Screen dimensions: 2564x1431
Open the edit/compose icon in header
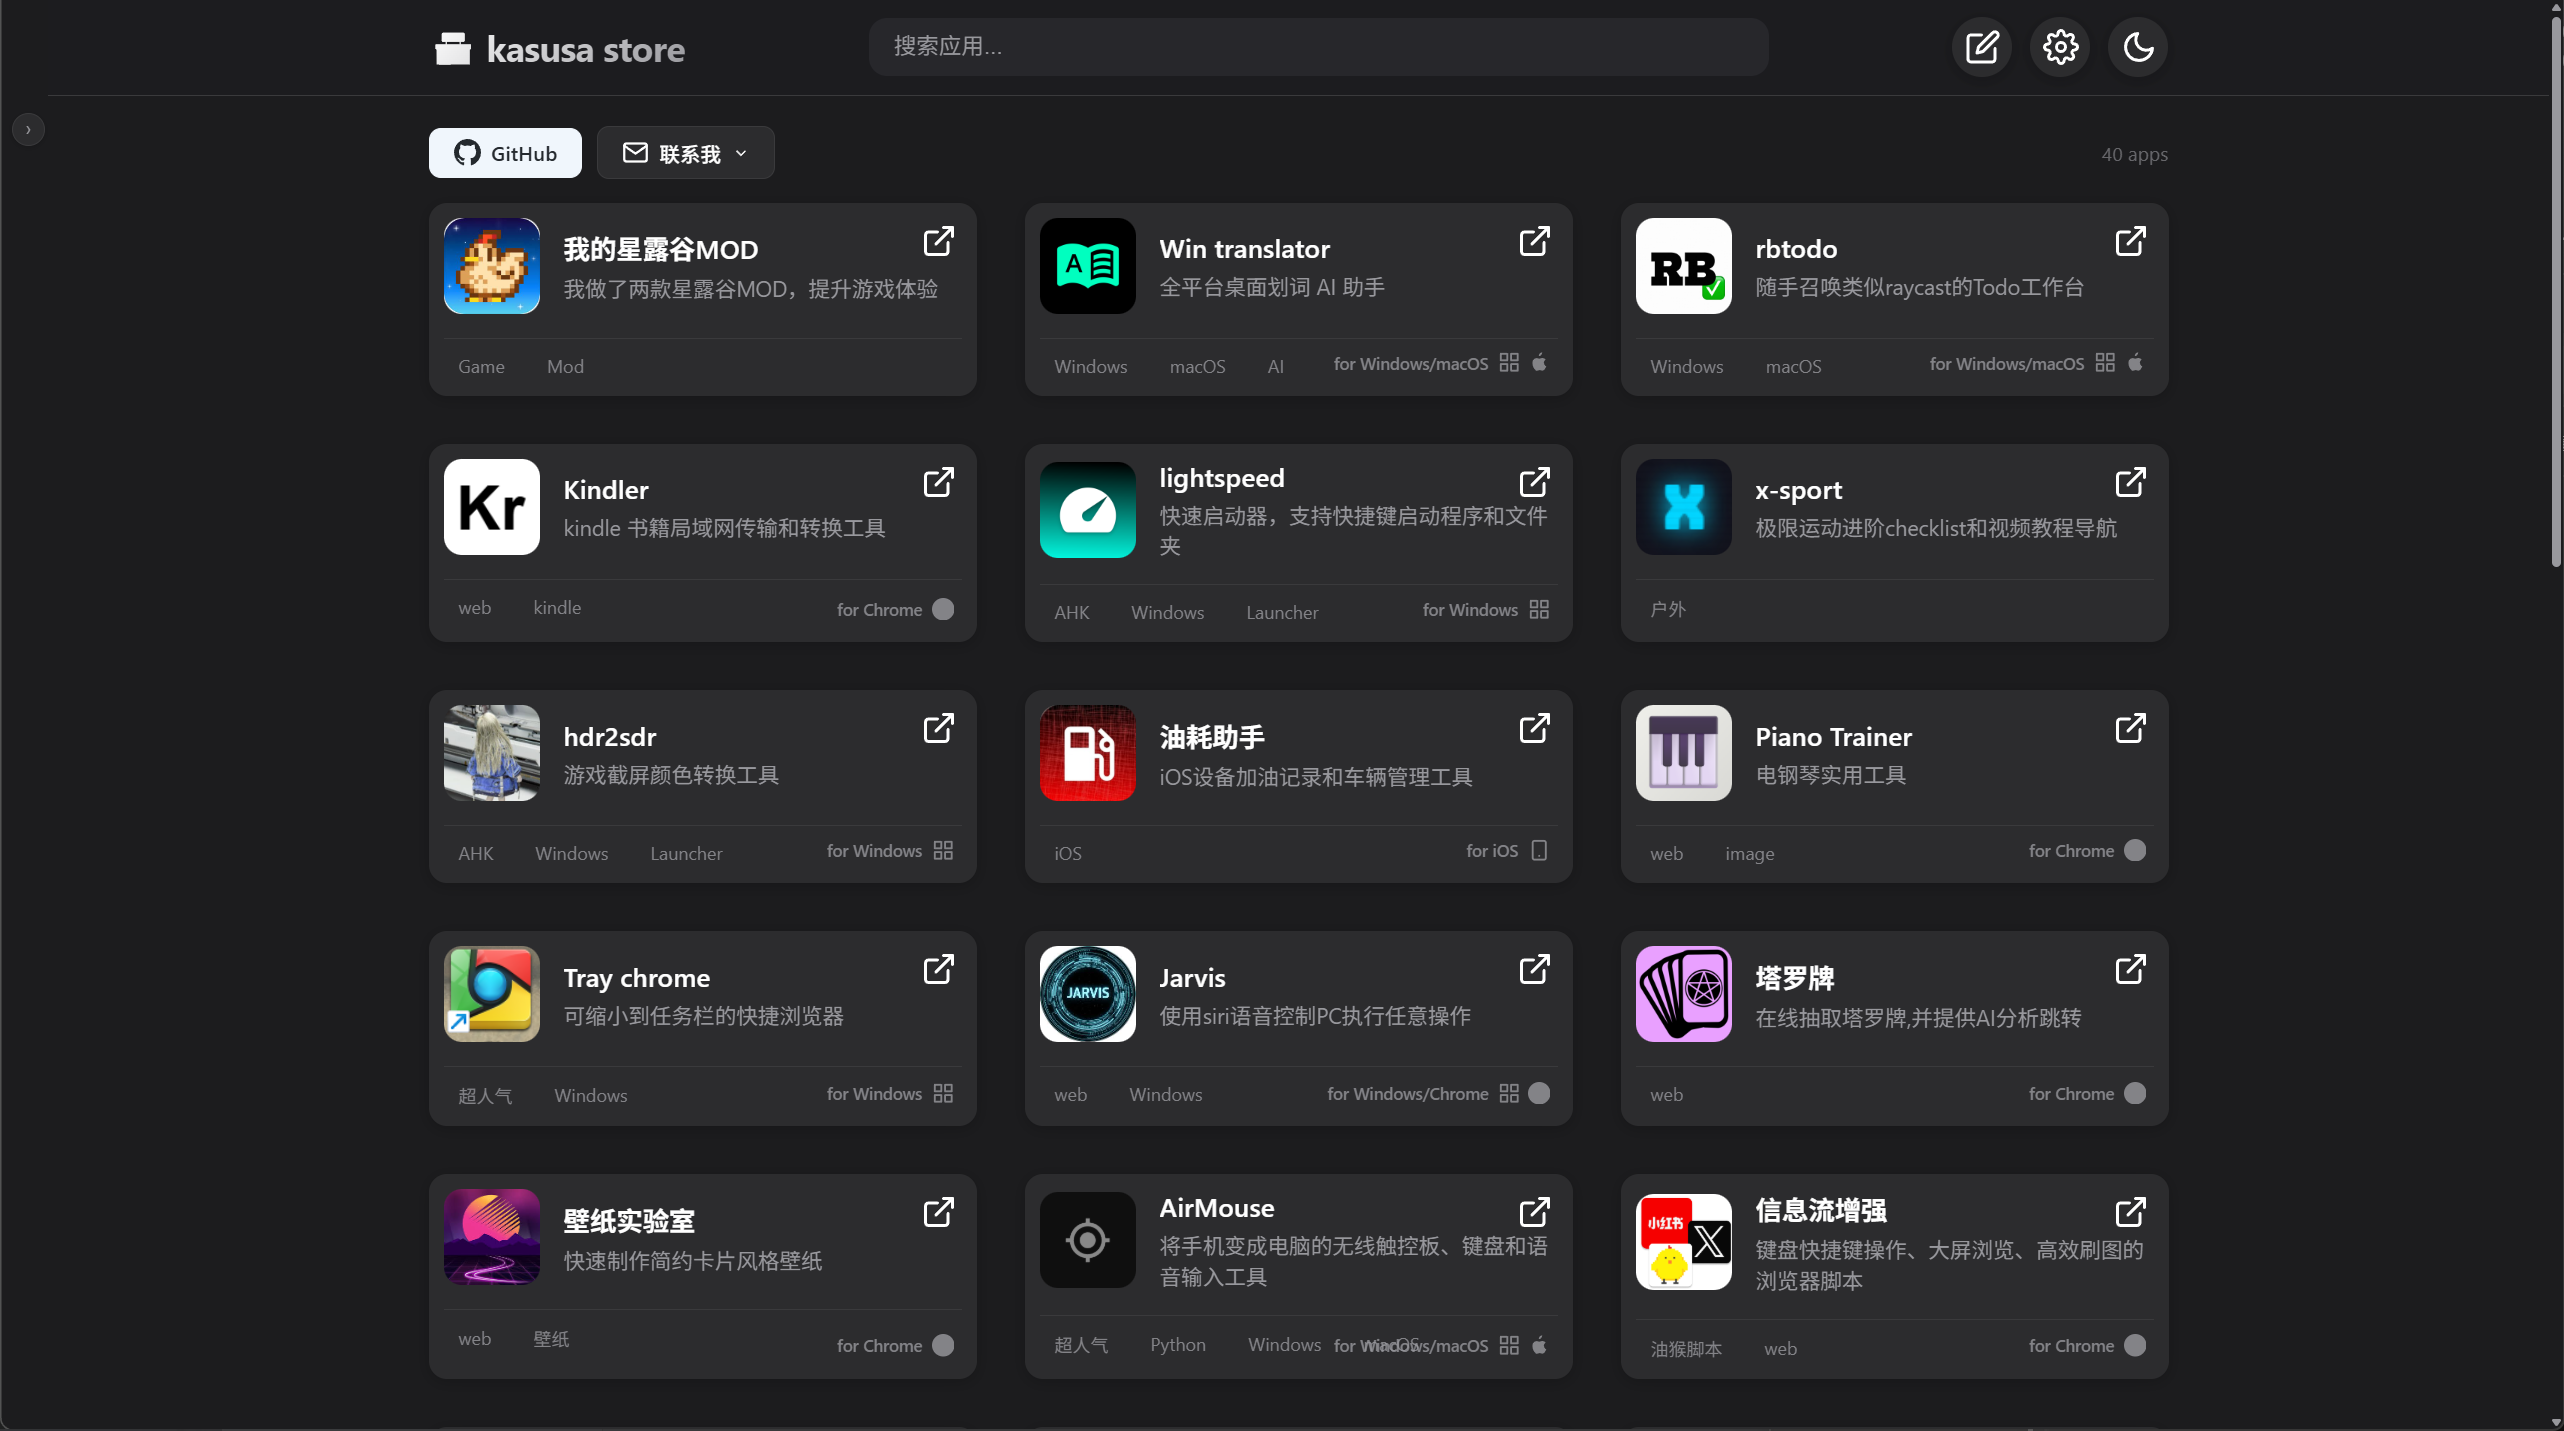(x=1981, y=47)
